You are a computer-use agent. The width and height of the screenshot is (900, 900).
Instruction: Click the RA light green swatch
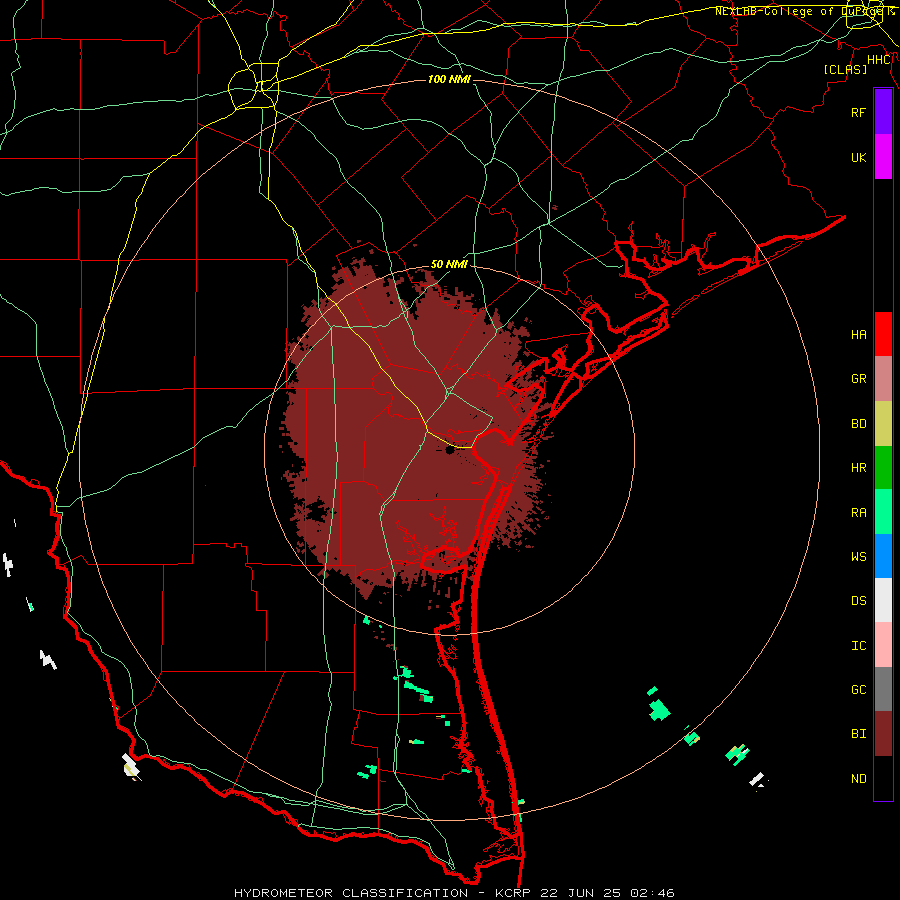(883, 512)
